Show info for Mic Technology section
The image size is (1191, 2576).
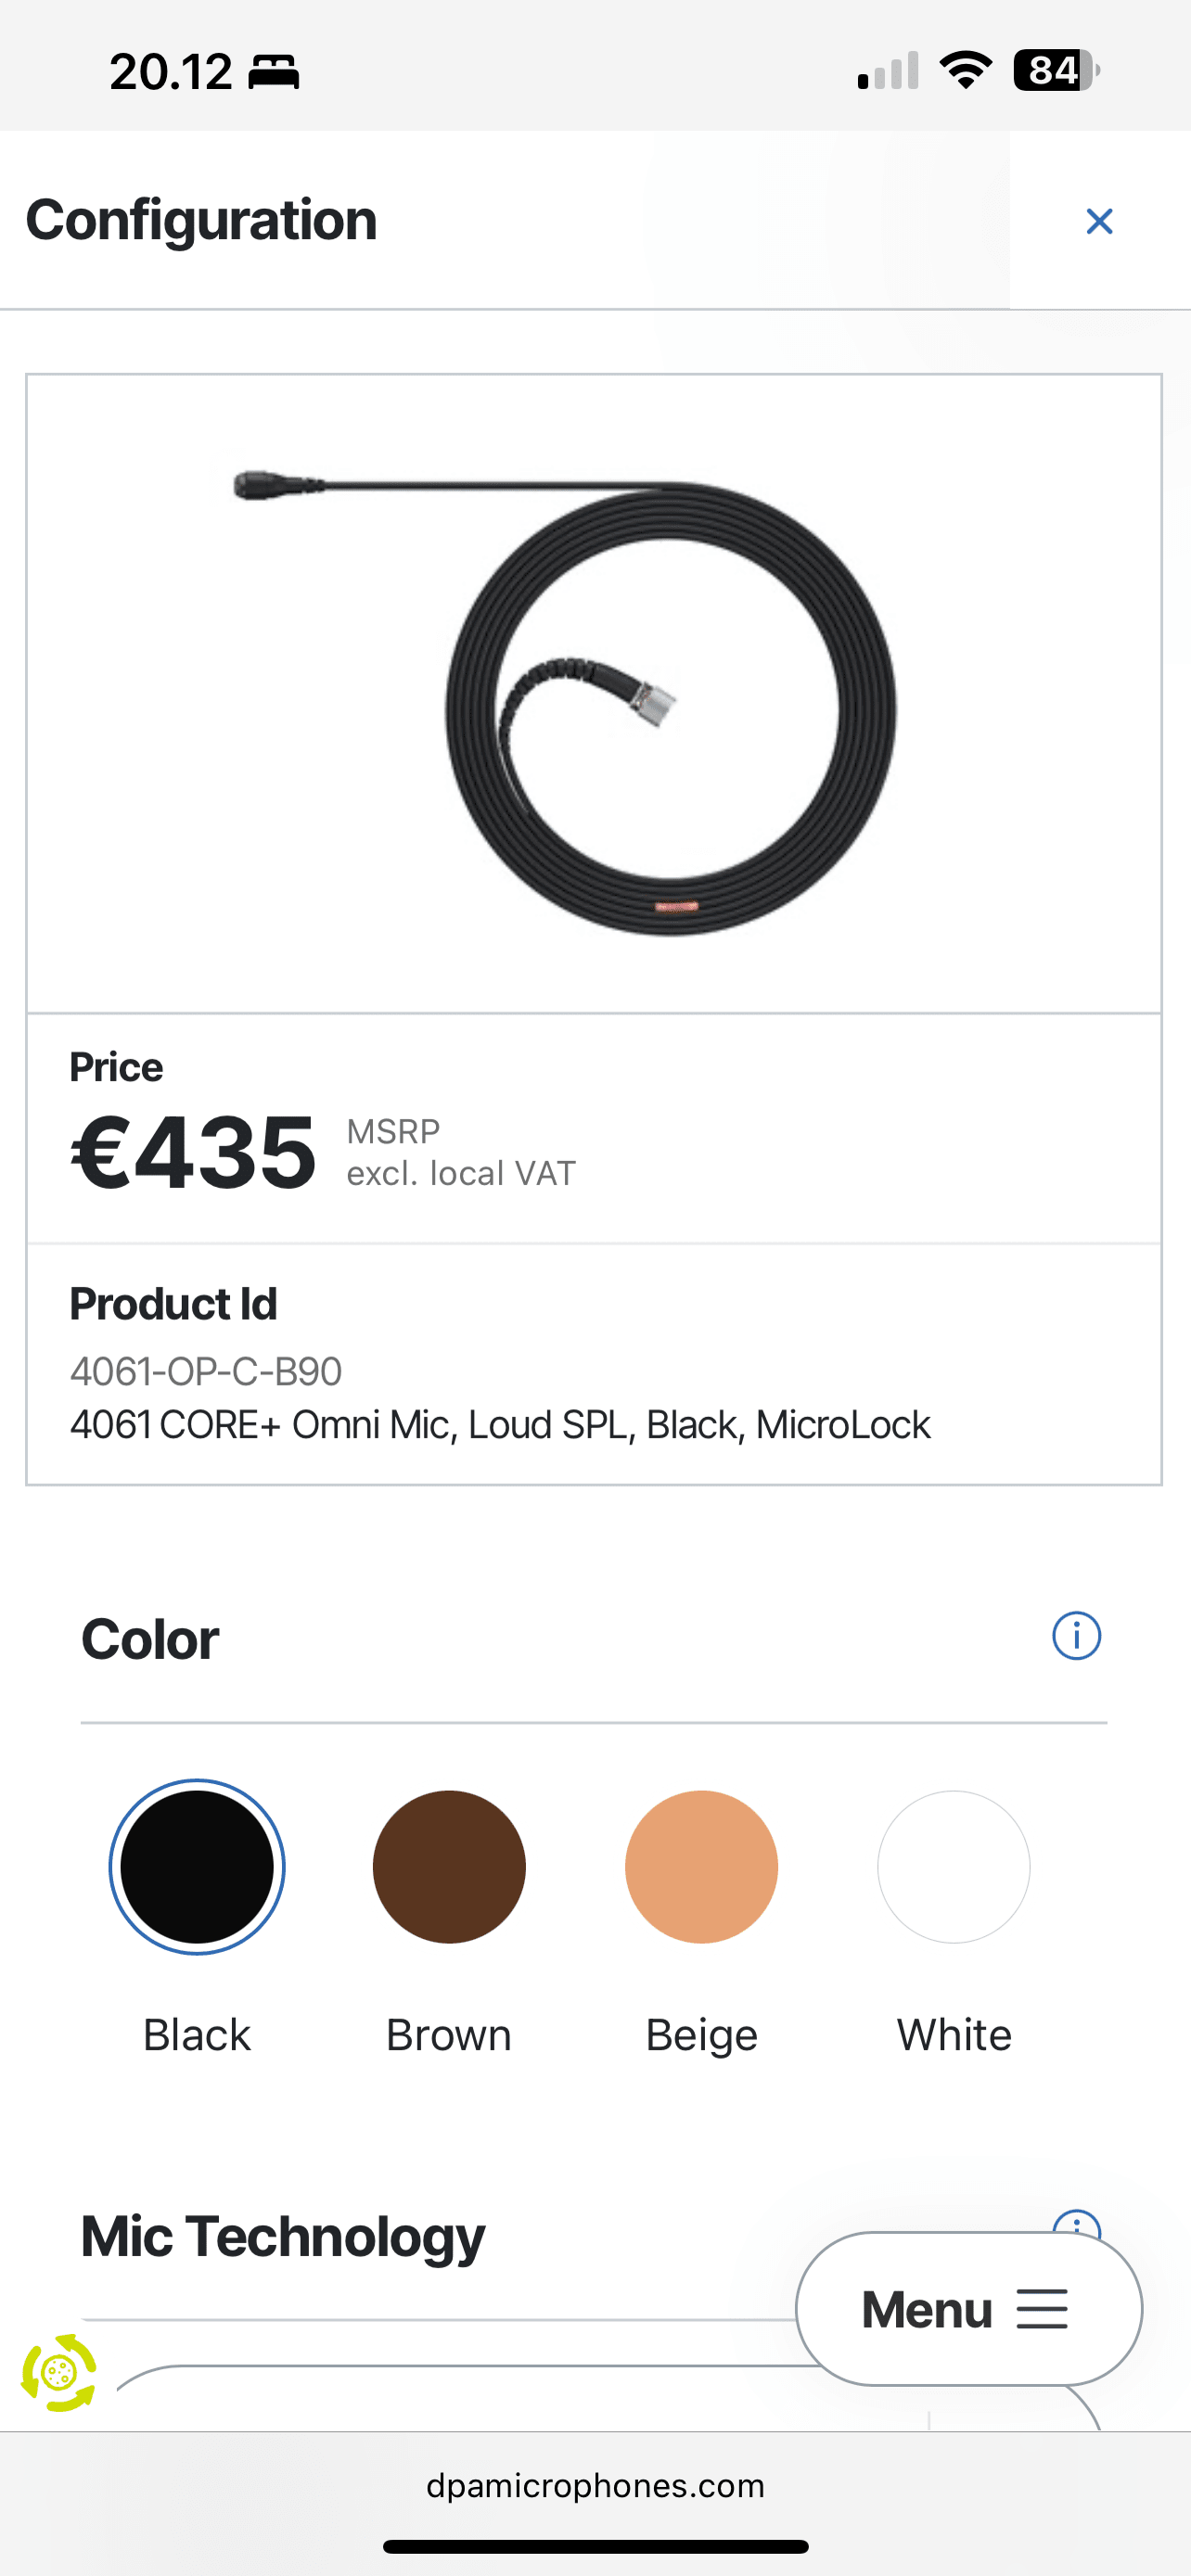tap(1076, 2223)
